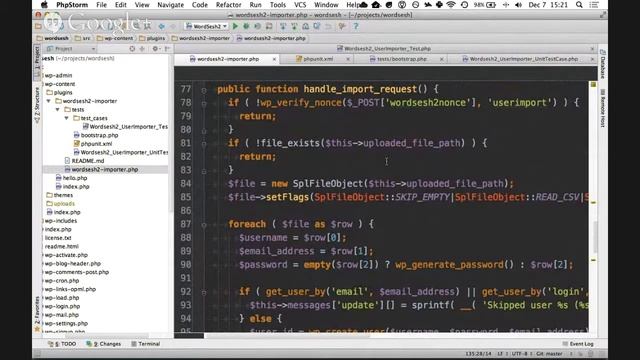This screenshot has width=640, height=360.
Task: Open the Git: master branch selector
Action: click(x=549, y=354)
